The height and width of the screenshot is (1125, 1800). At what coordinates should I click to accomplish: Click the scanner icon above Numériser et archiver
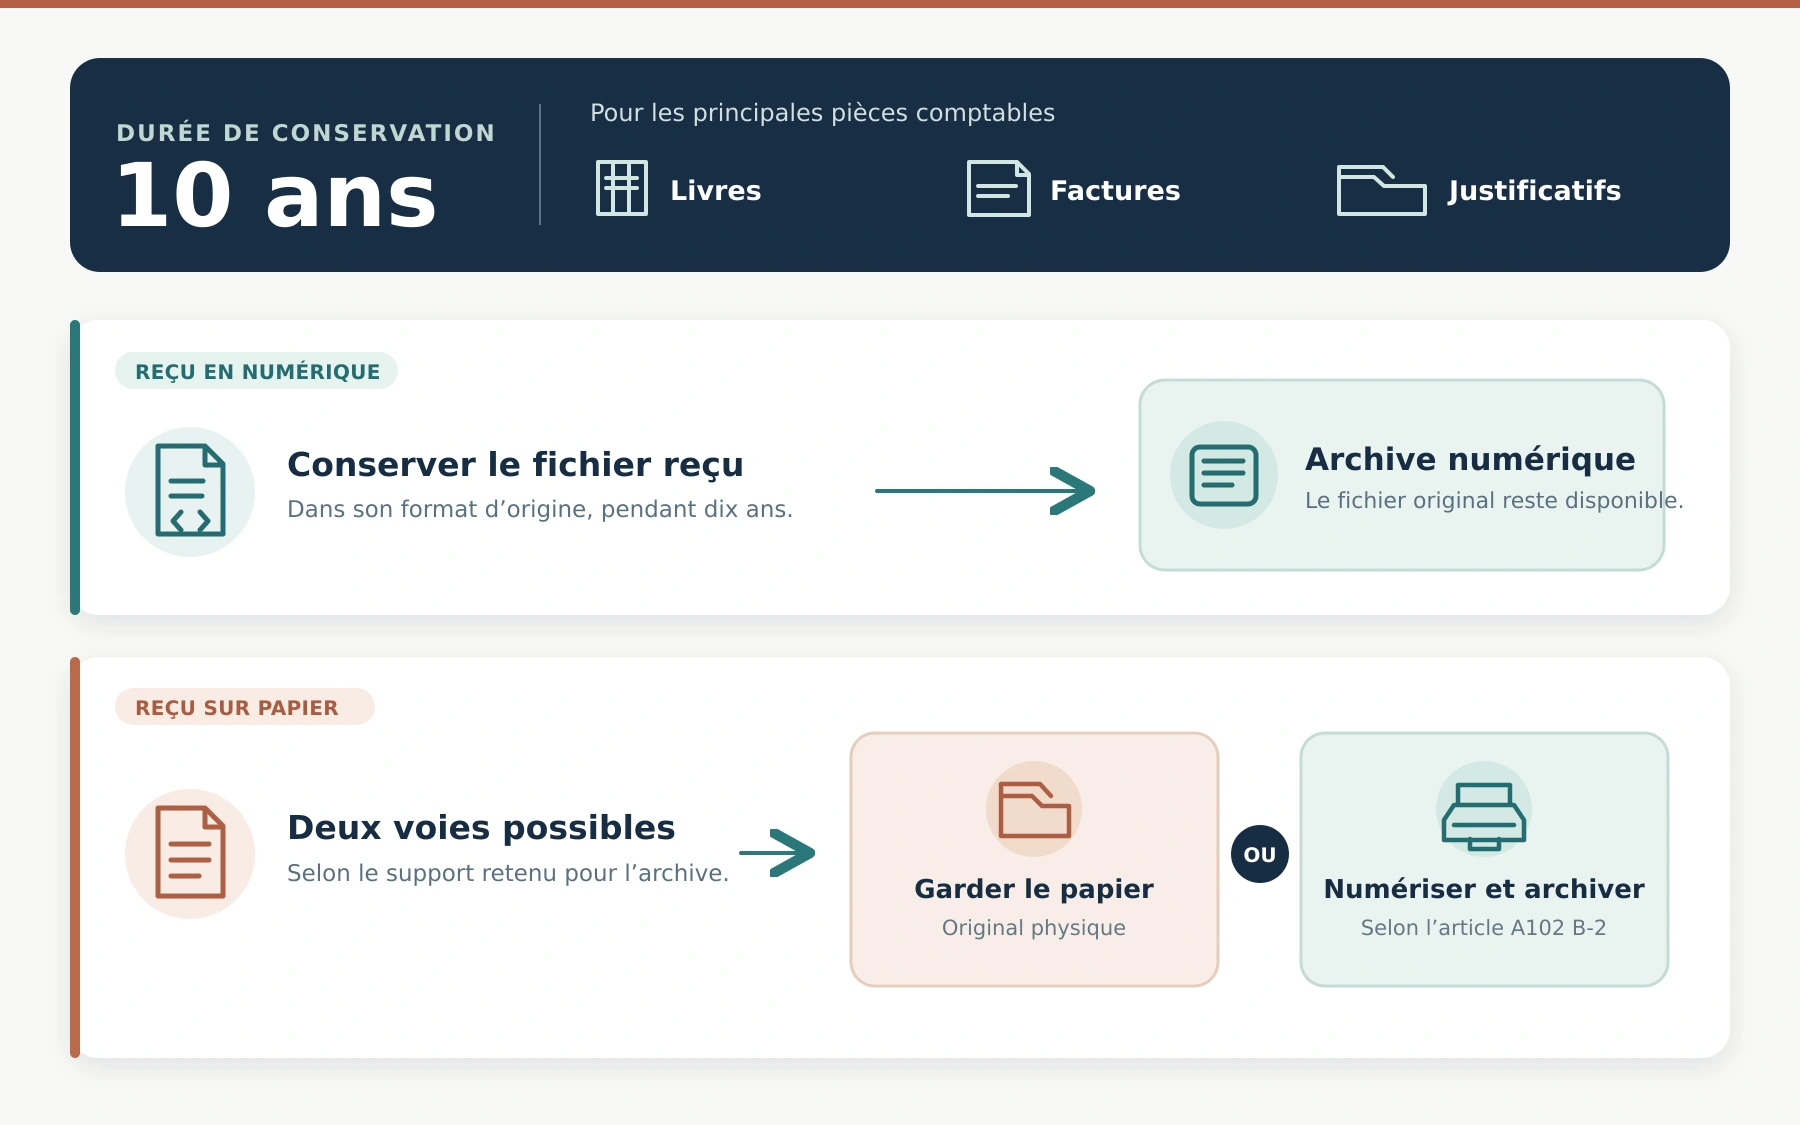tap(1484, 816)
